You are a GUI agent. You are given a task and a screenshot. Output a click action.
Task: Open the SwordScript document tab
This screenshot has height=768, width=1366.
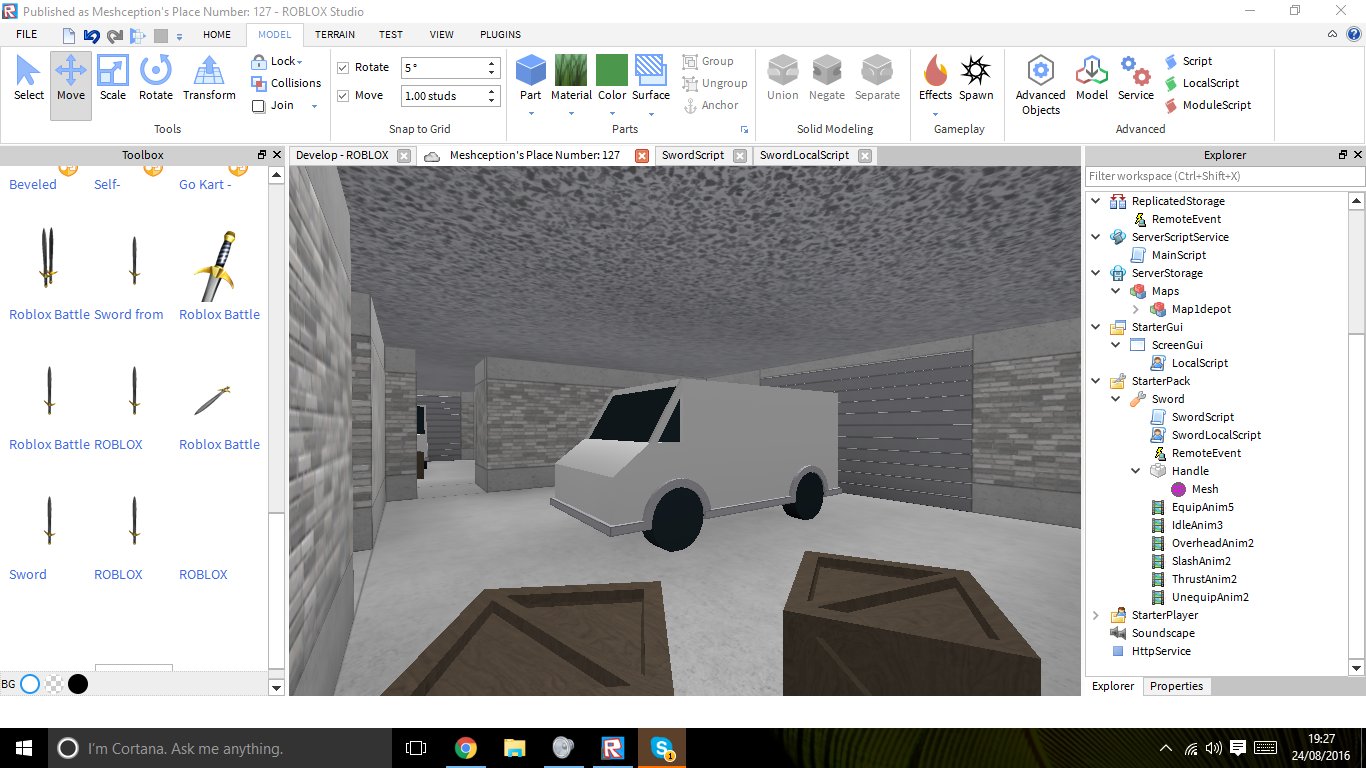(x=693, y=155)
